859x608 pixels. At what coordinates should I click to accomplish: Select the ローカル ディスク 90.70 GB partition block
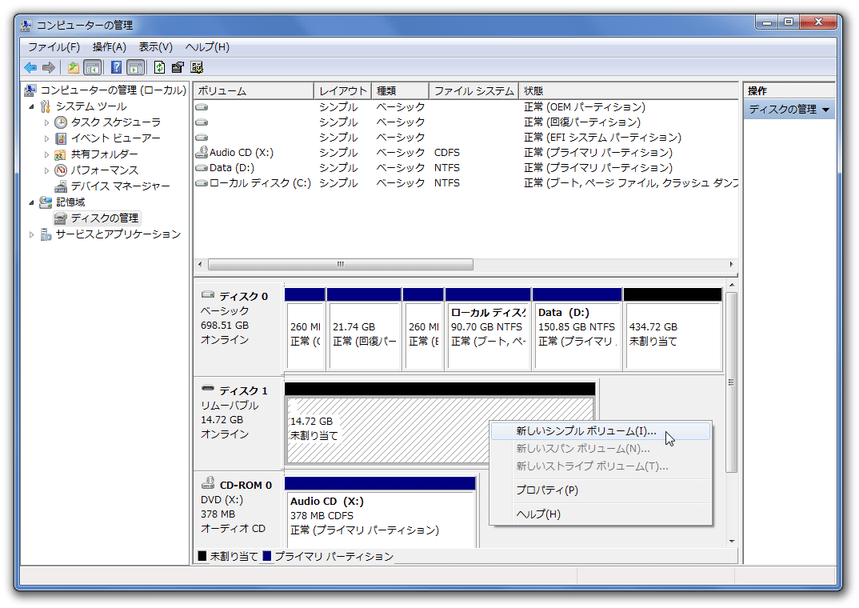[488, 329]
